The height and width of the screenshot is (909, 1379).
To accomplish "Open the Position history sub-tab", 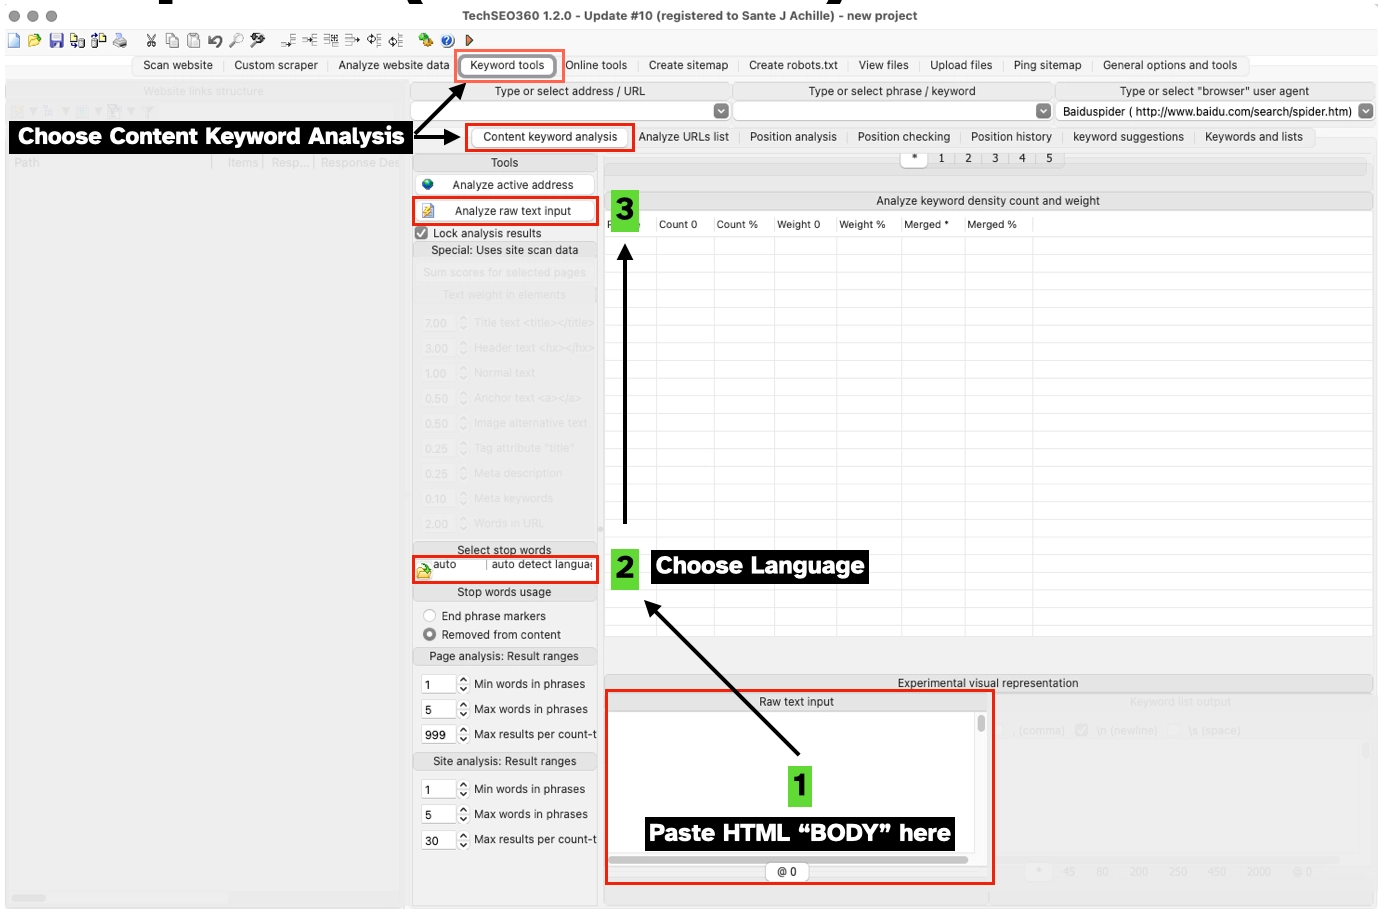I will pos(1011,137).
